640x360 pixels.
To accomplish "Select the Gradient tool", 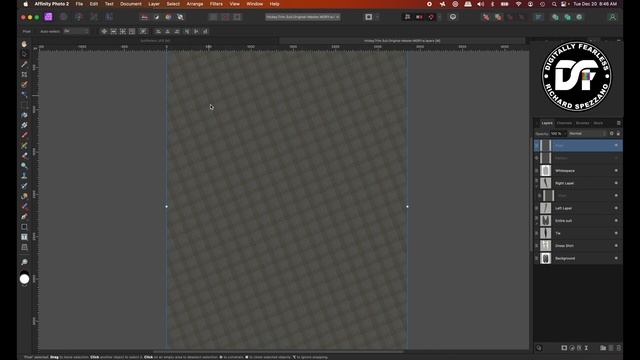I will pos(24,125).
